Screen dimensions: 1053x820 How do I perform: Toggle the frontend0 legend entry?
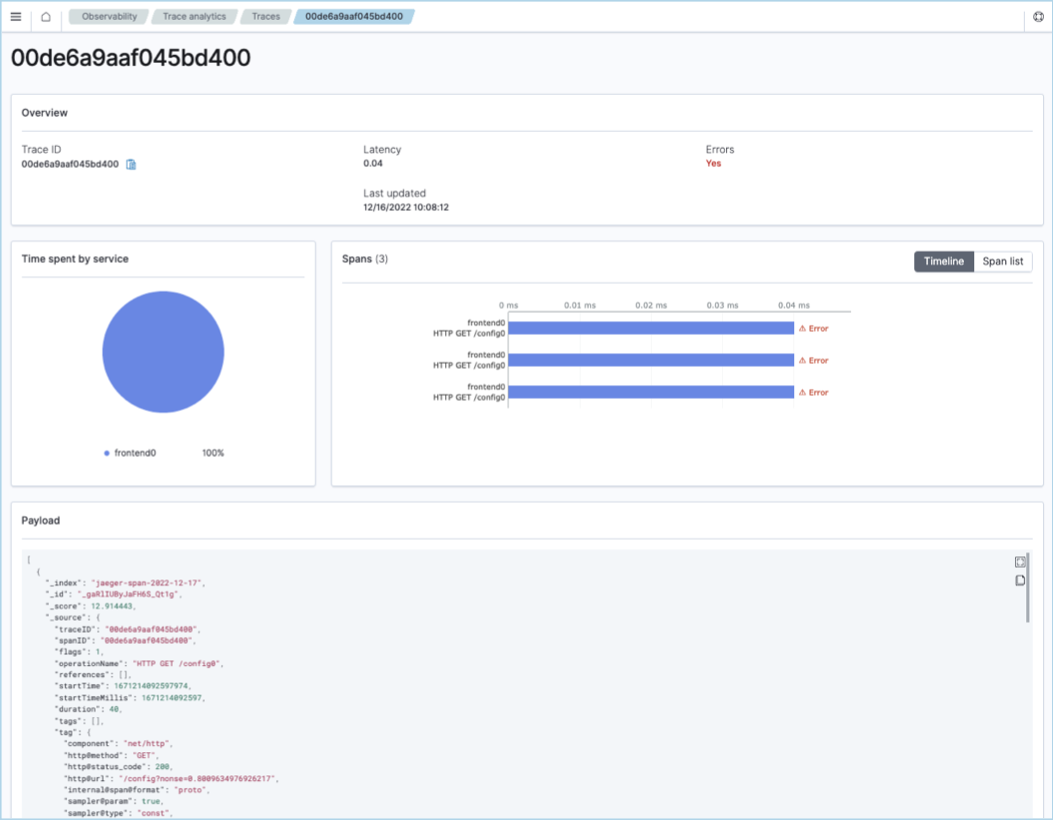pyautogui.click(x=133, y=451)
